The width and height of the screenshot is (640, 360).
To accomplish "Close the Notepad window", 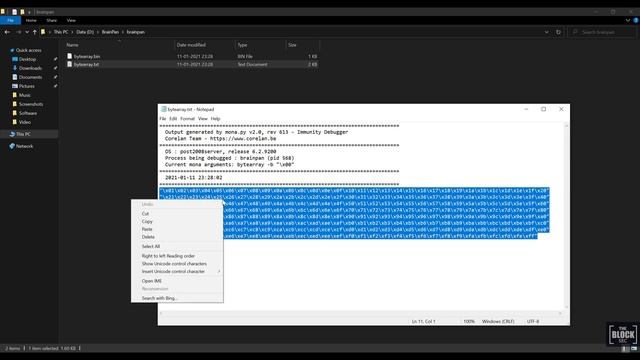I will point(561,109).
